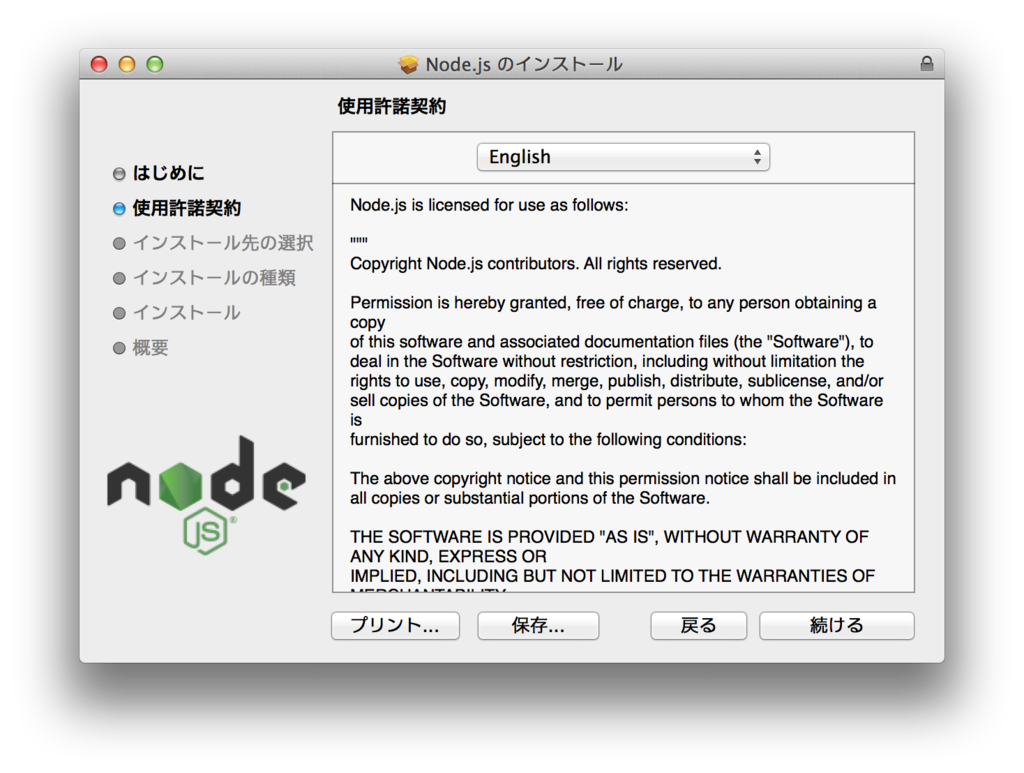Viewport: 1024px width, 773px height.
Task: Click "furnished to do so" line
Action: [x=548, y=439]
